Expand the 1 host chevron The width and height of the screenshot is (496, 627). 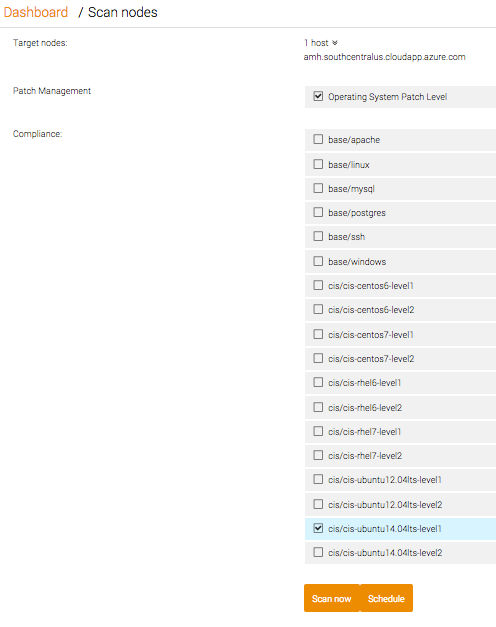(335, 43)
